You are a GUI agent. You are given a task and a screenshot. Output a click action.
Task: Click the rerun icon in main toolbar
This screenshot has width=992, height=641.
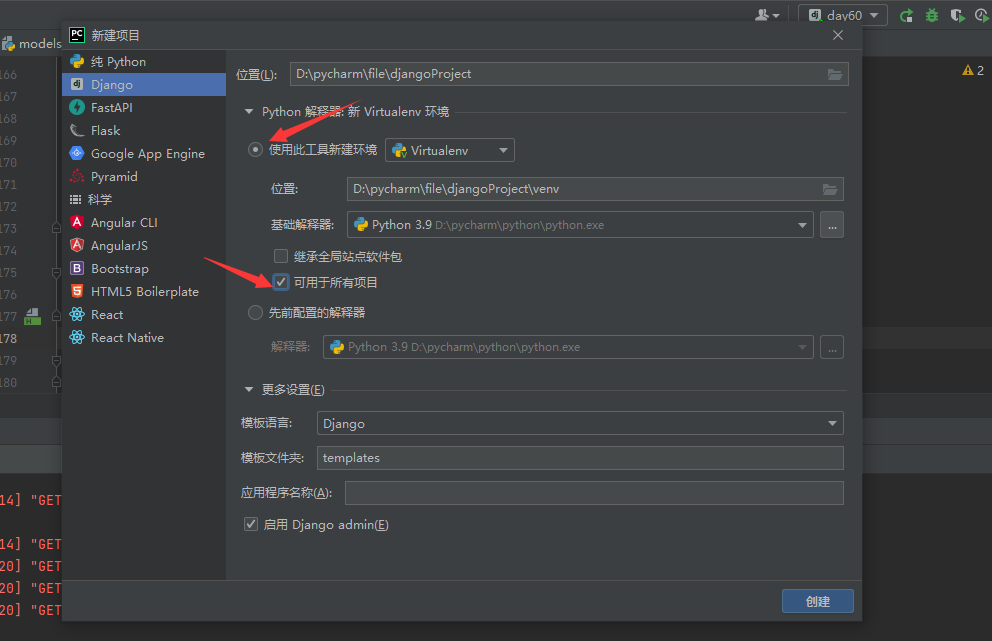907,15
